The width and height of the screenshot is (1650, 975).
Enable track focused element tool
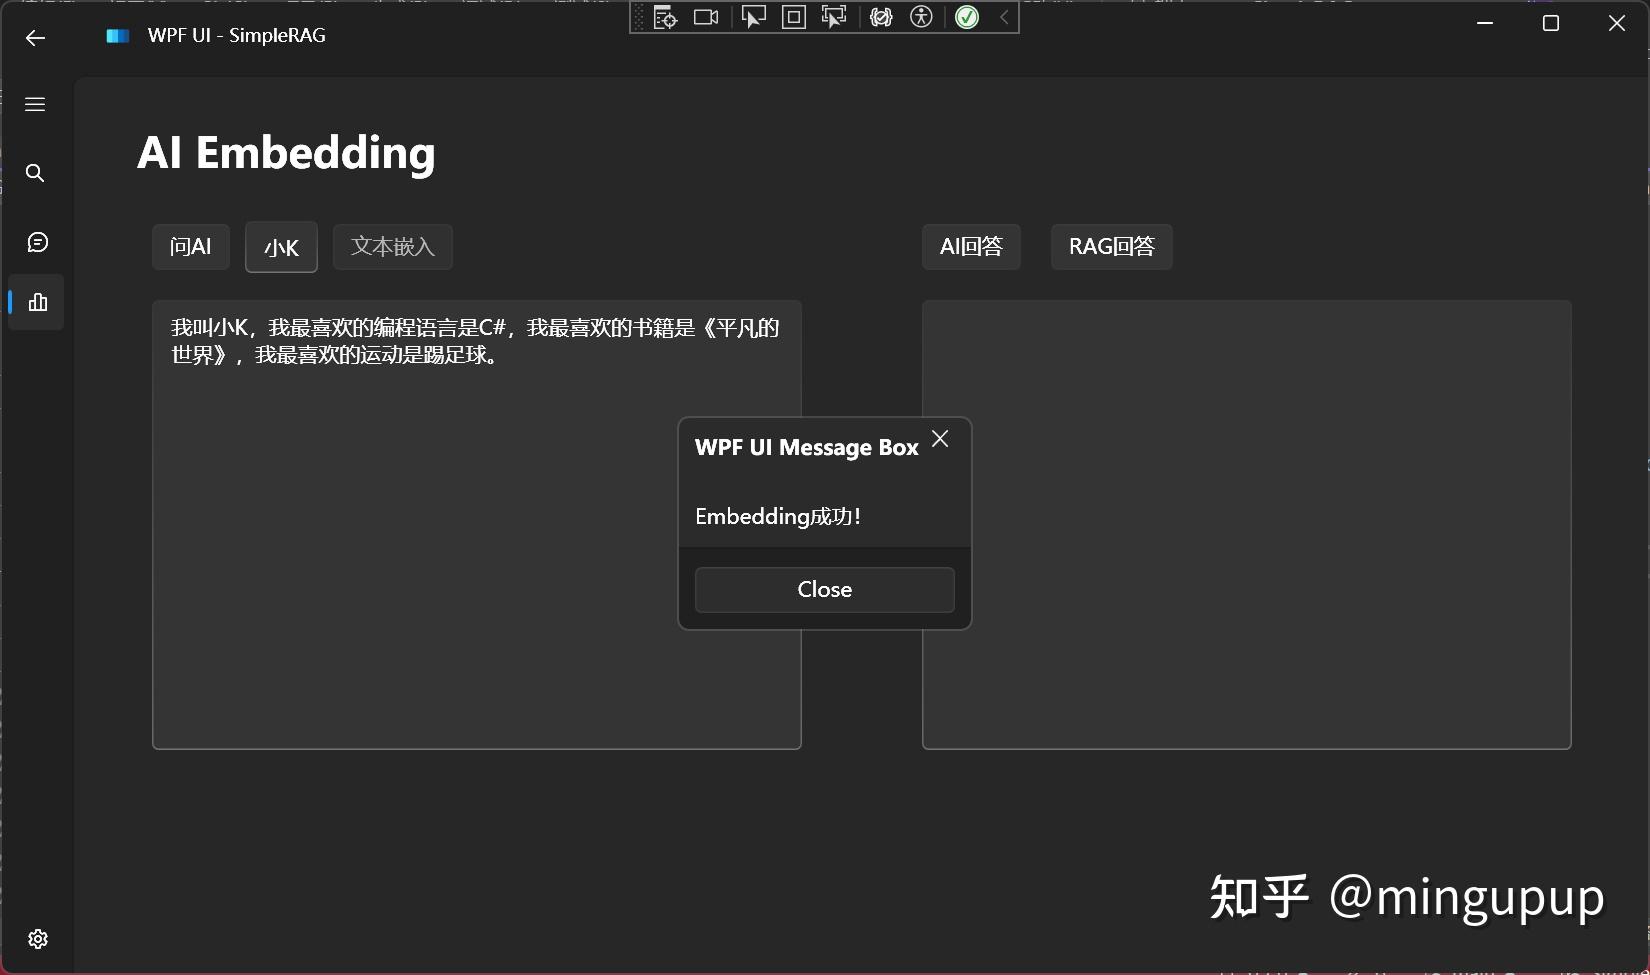833,17
